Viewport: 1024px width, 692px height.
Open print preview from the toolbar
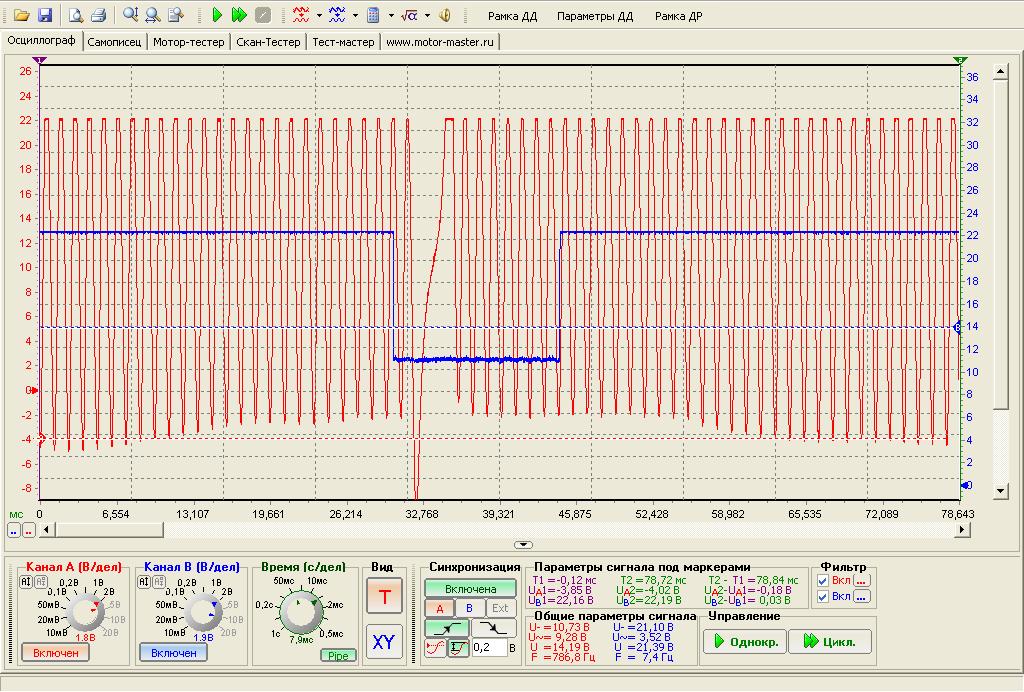click(76, 15)
